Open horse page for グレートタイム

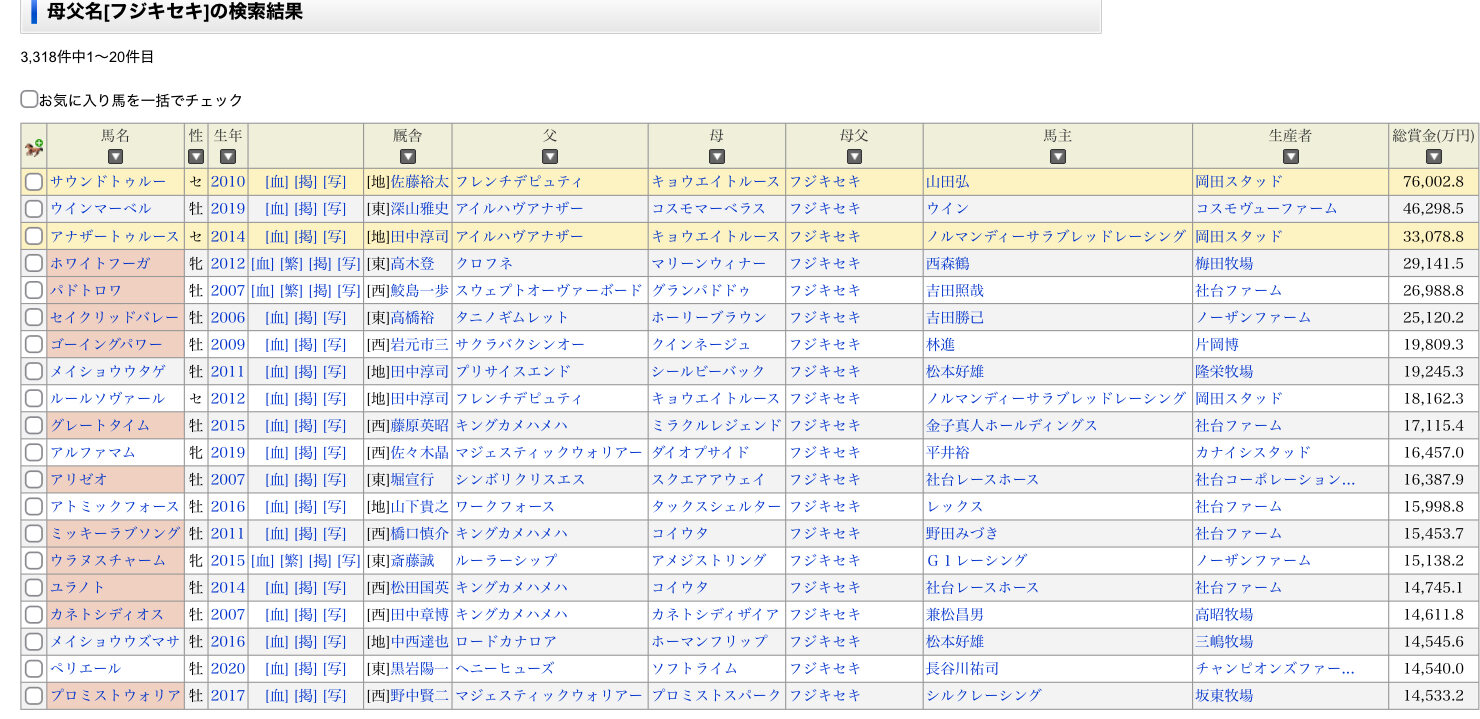(100, 425)
